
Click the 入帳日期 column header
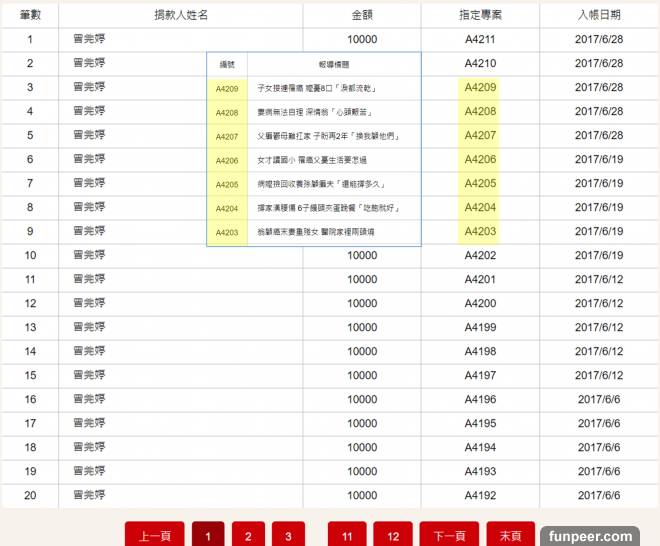(599, 16)
